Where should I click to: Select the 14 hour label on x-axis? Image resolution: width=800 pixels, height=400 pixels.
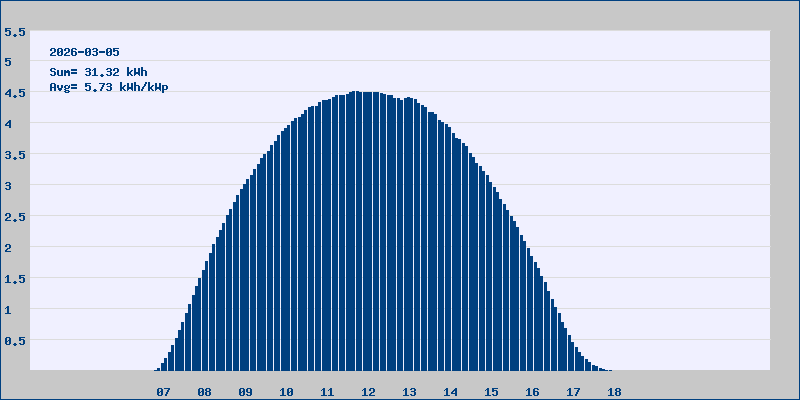(451, 392)
